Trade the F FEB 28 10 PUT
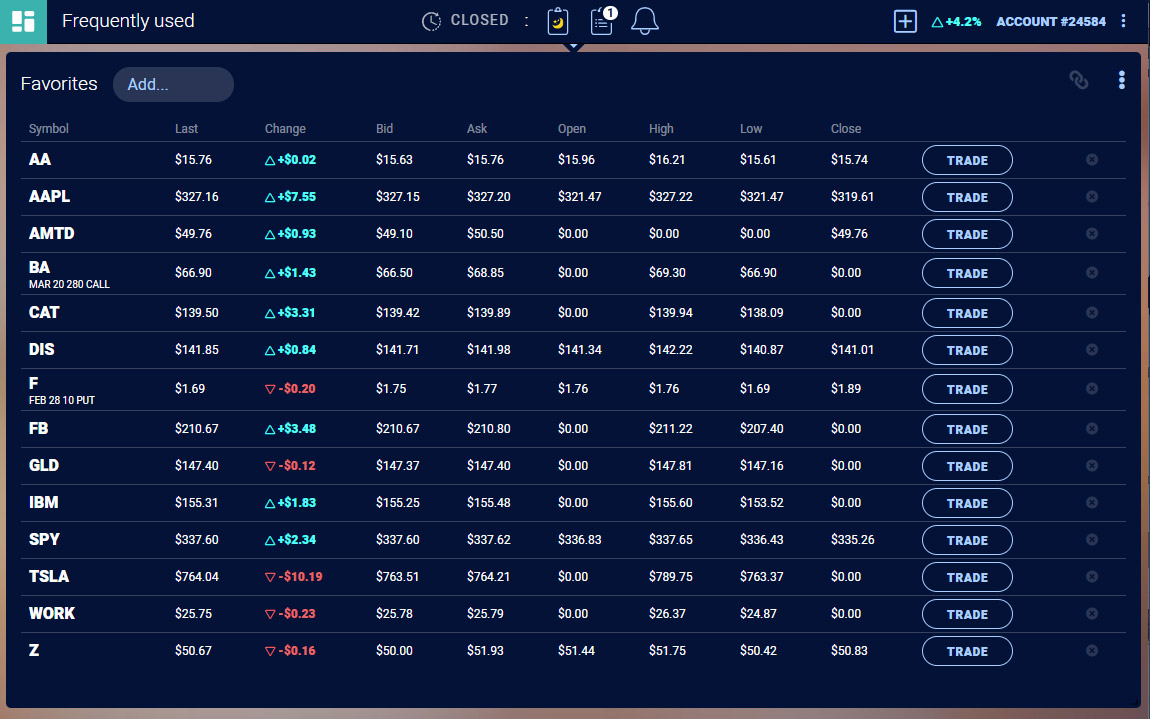The height and width of the screenshot is (719, 1150). pyautogui.click(x=967, y=389)
